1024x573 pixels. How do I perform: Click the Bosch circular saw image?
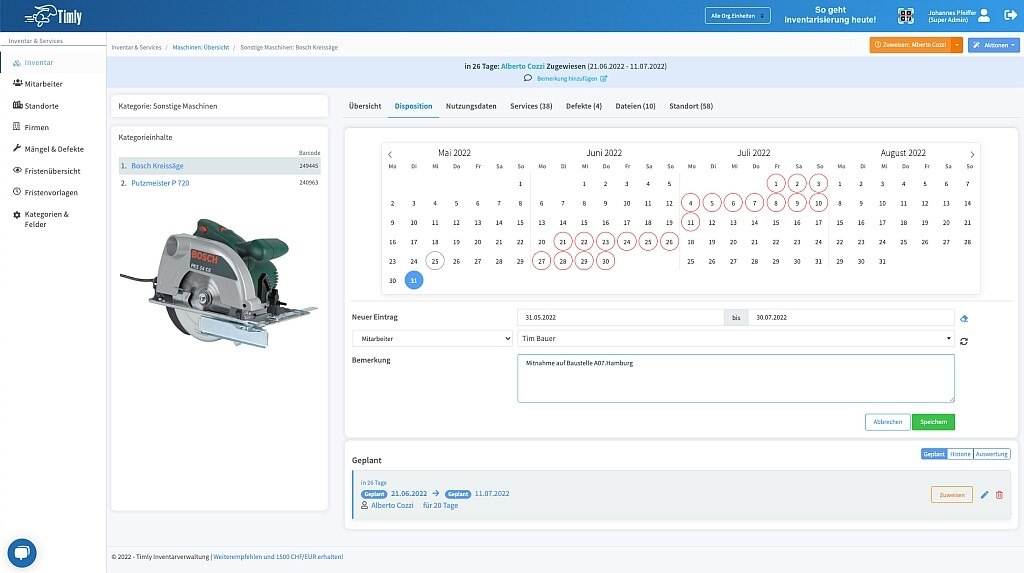219,282
